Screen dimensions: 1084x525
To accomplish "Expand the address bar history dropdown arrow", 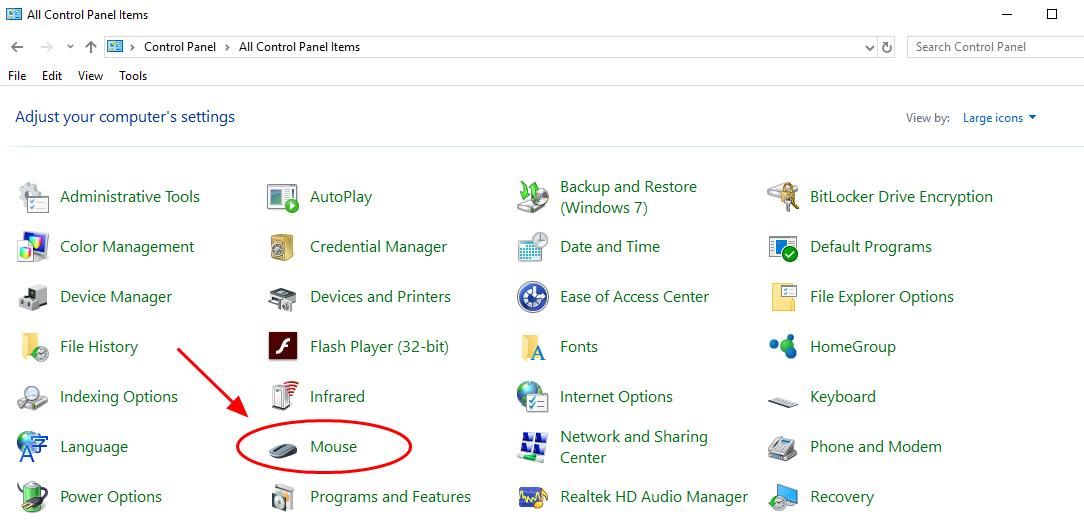I will tap(870, 48).
